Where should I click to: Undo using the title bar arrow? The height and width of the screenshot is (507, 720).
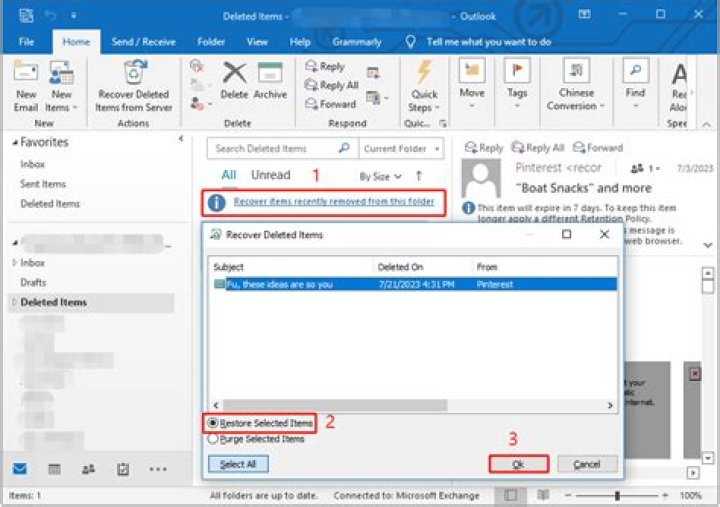click(x=50, y=16)
